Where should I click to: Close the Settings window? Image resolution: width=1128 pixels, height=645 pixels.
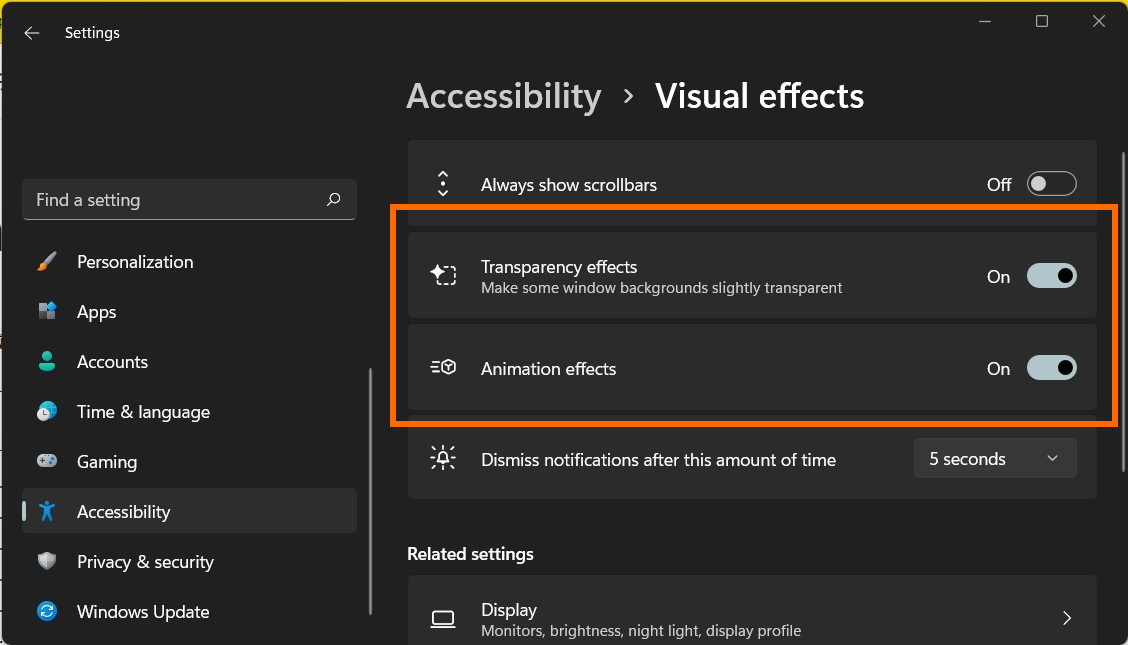pos(1099,22)
